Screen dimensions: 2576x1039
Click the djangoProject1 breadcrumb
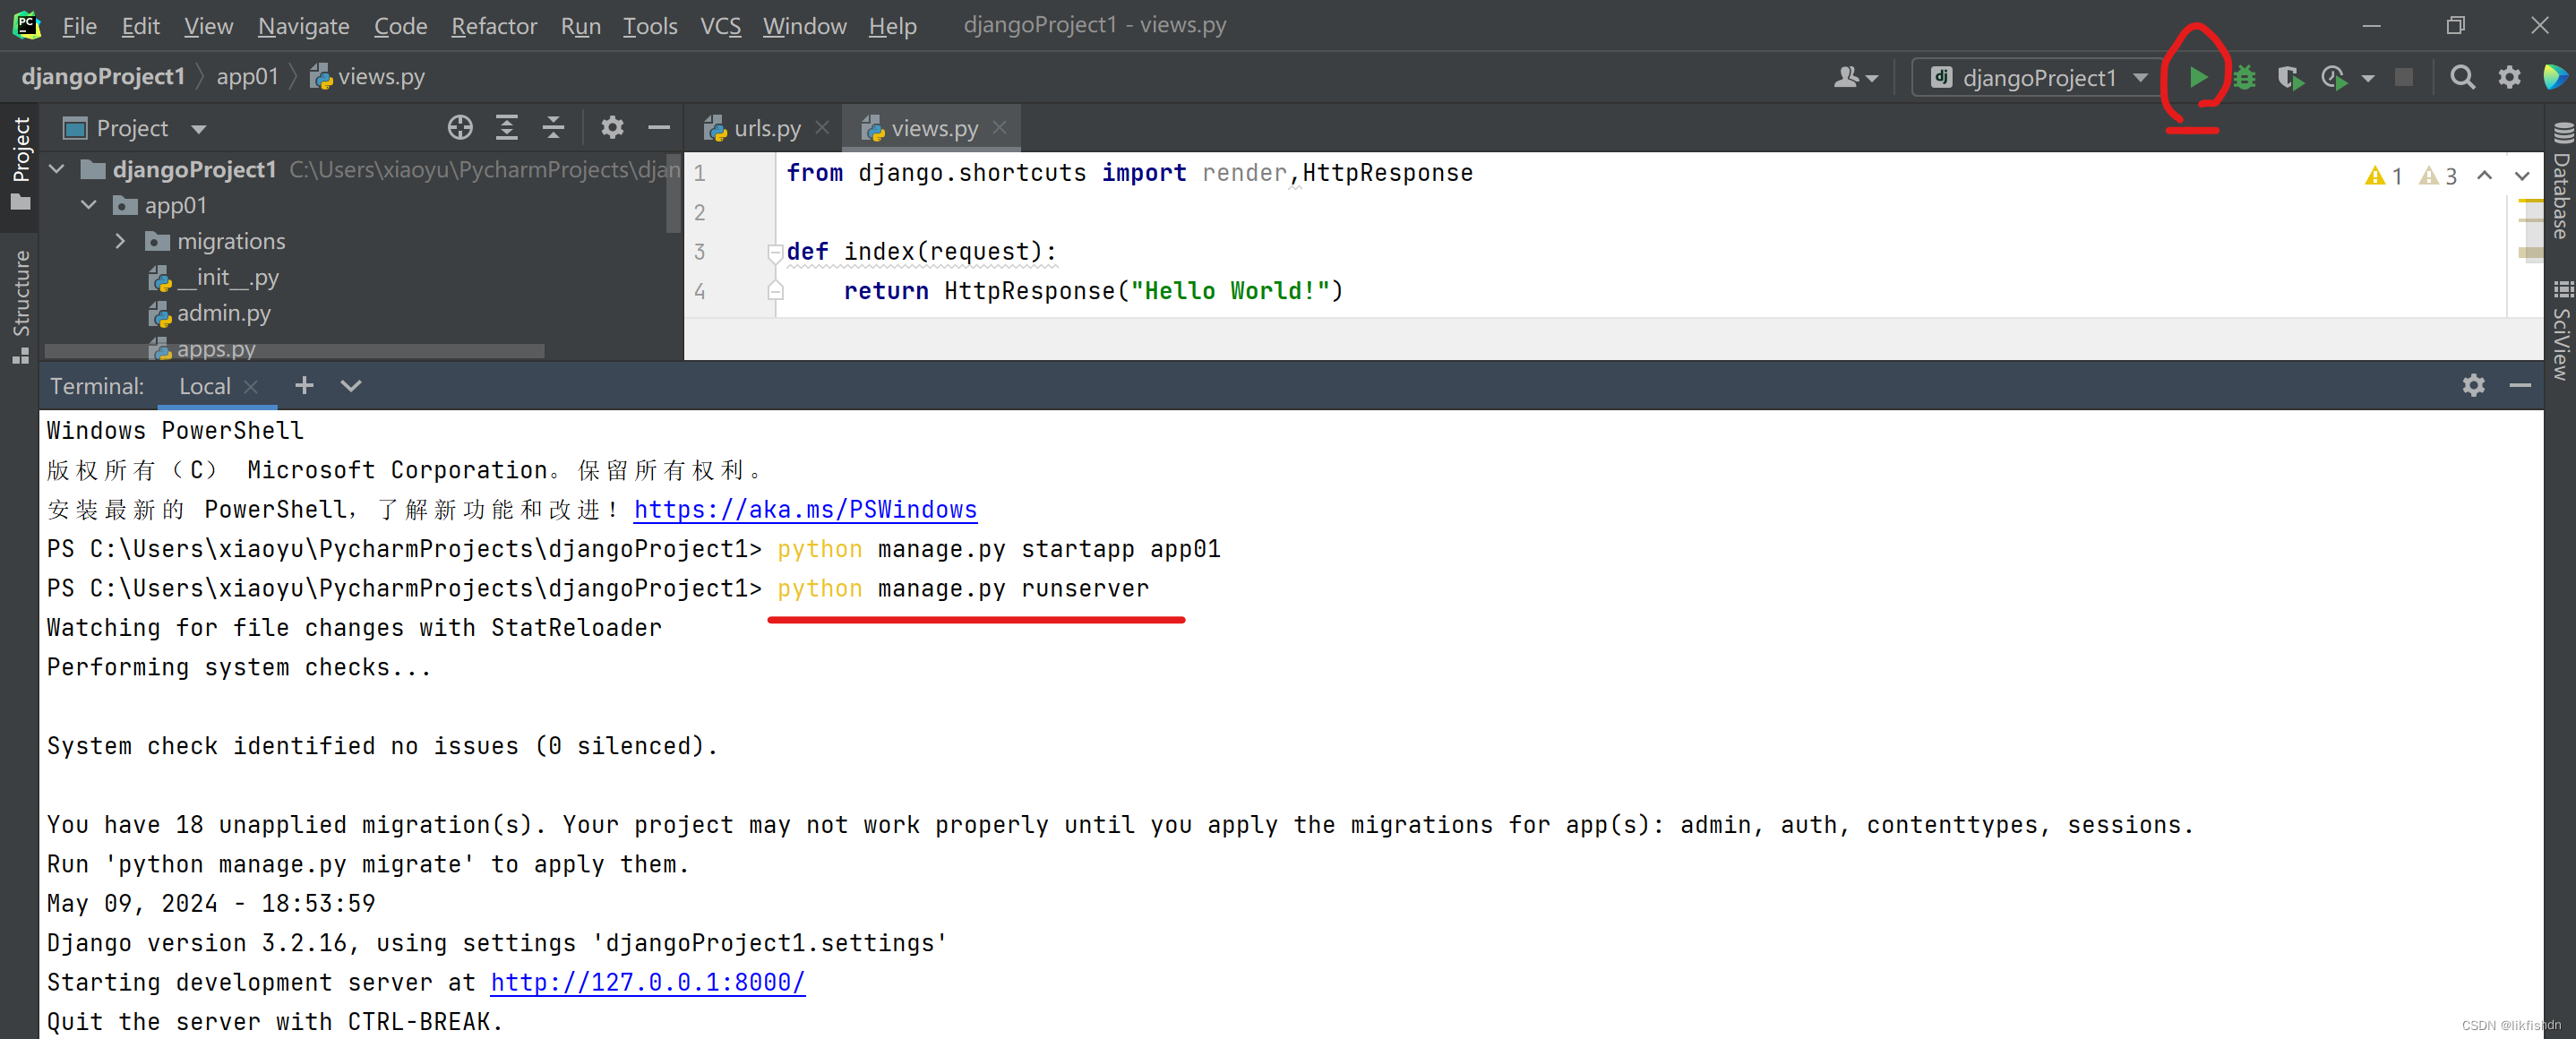pos(103,76)
